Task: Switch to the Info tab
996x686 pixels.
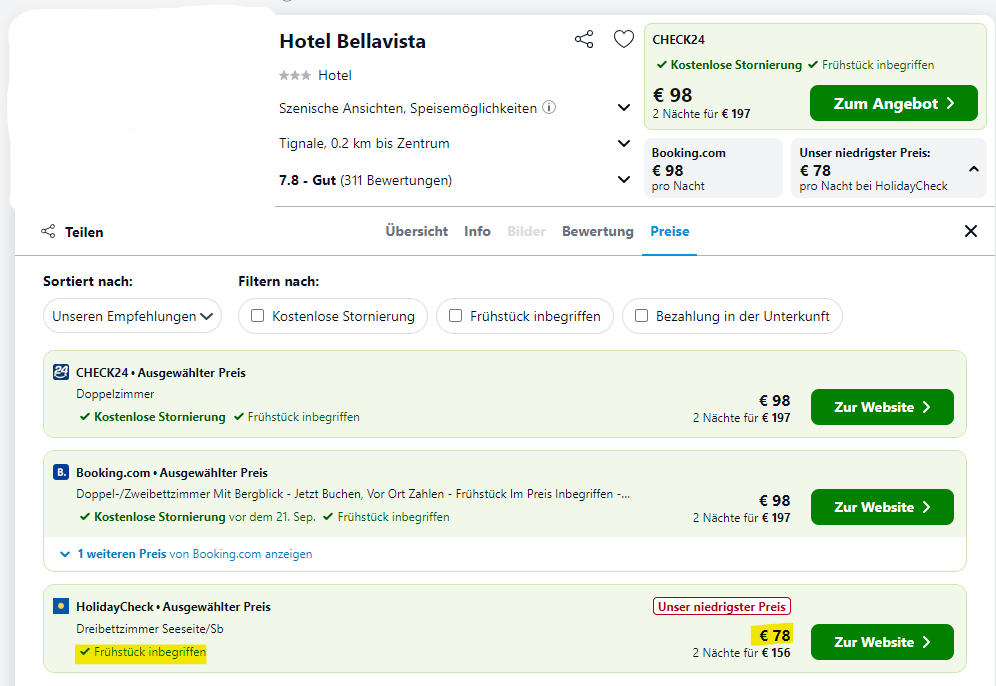Action: coord(477,231)
